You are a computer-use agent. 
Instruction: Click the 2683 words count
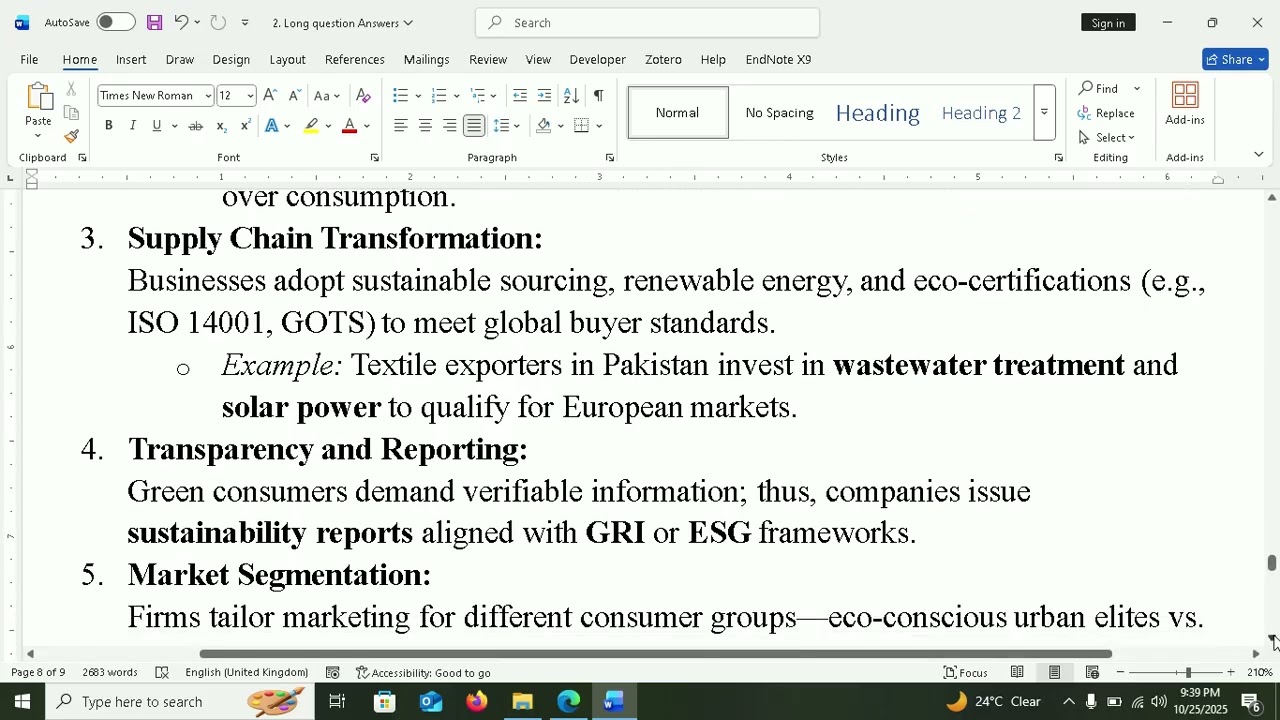[x=110, y=672]
